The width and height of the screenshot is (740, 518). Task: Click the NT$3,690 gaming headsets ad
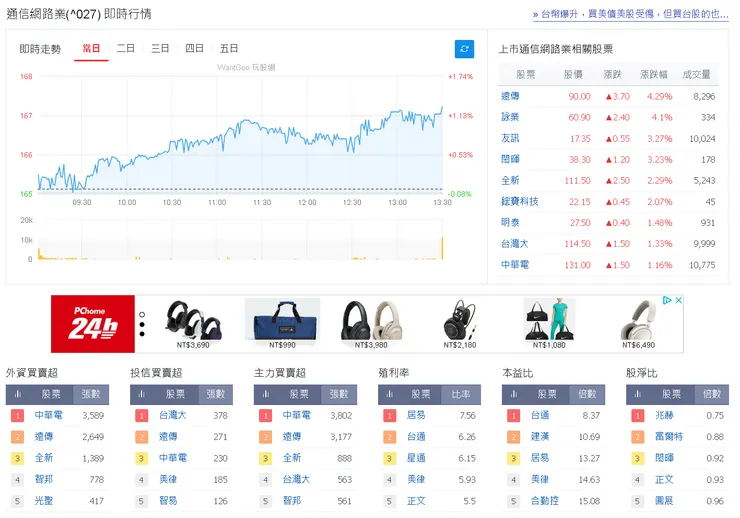[193, 324]
